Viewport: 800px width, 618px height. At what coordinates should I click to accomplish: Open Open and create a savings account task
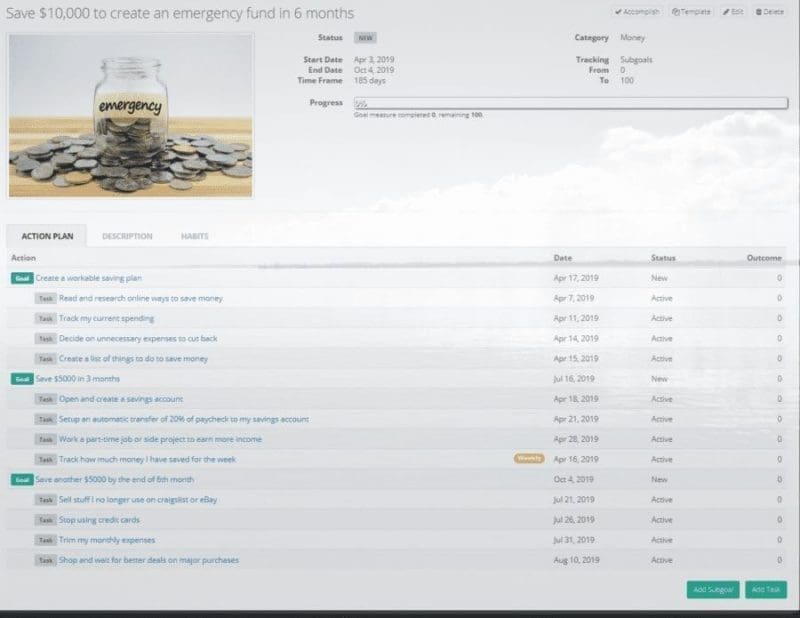[x=121, y=399]
